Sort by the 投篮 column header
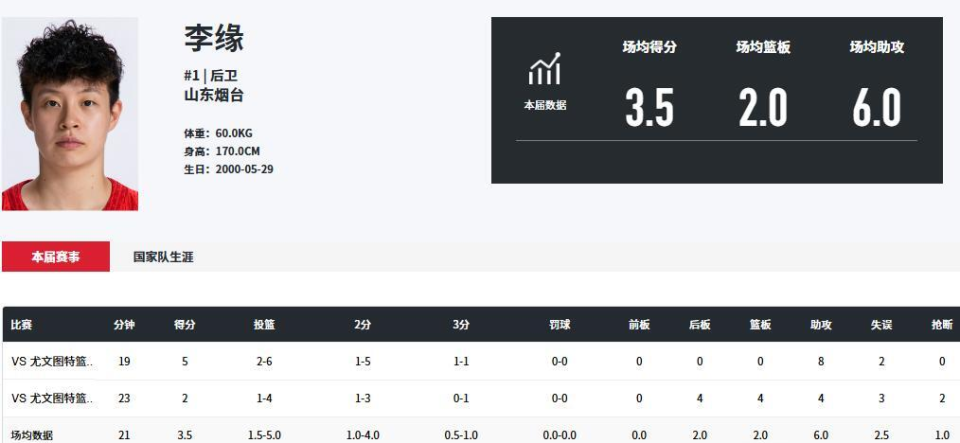960x443 pixels. click(x=264, y=324)
